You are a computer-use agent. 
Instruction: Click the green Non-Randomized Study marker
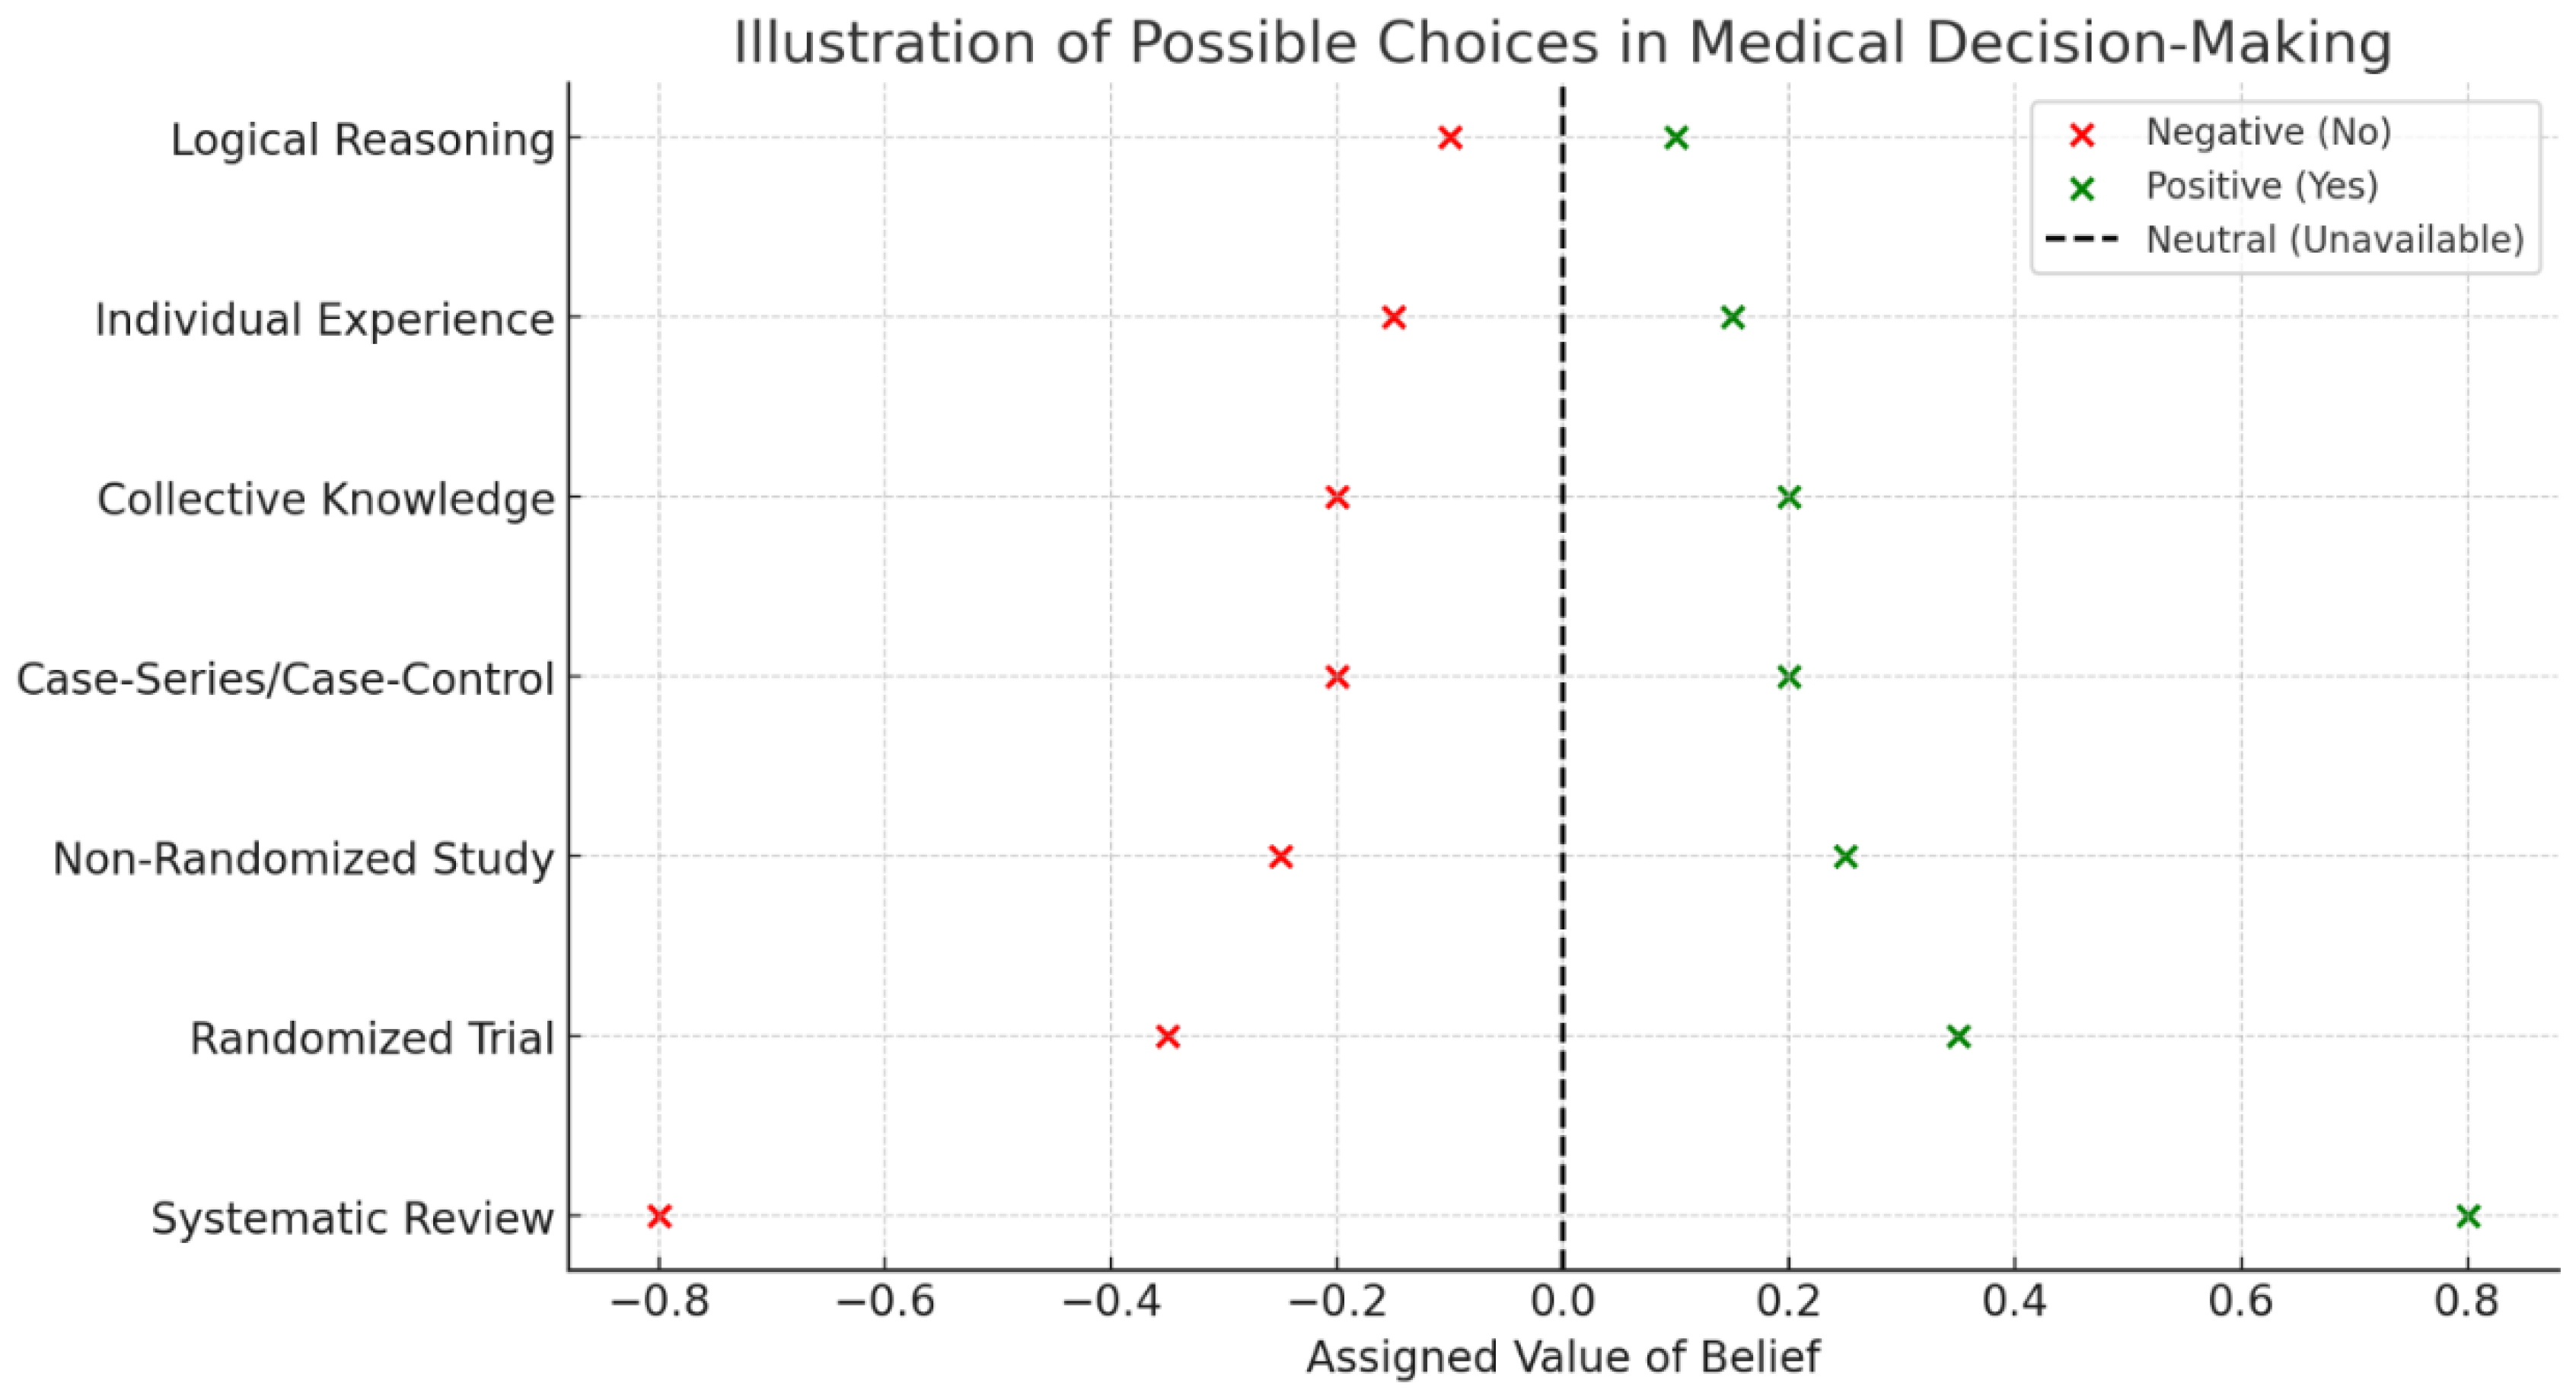click(x=1846, y=857)
